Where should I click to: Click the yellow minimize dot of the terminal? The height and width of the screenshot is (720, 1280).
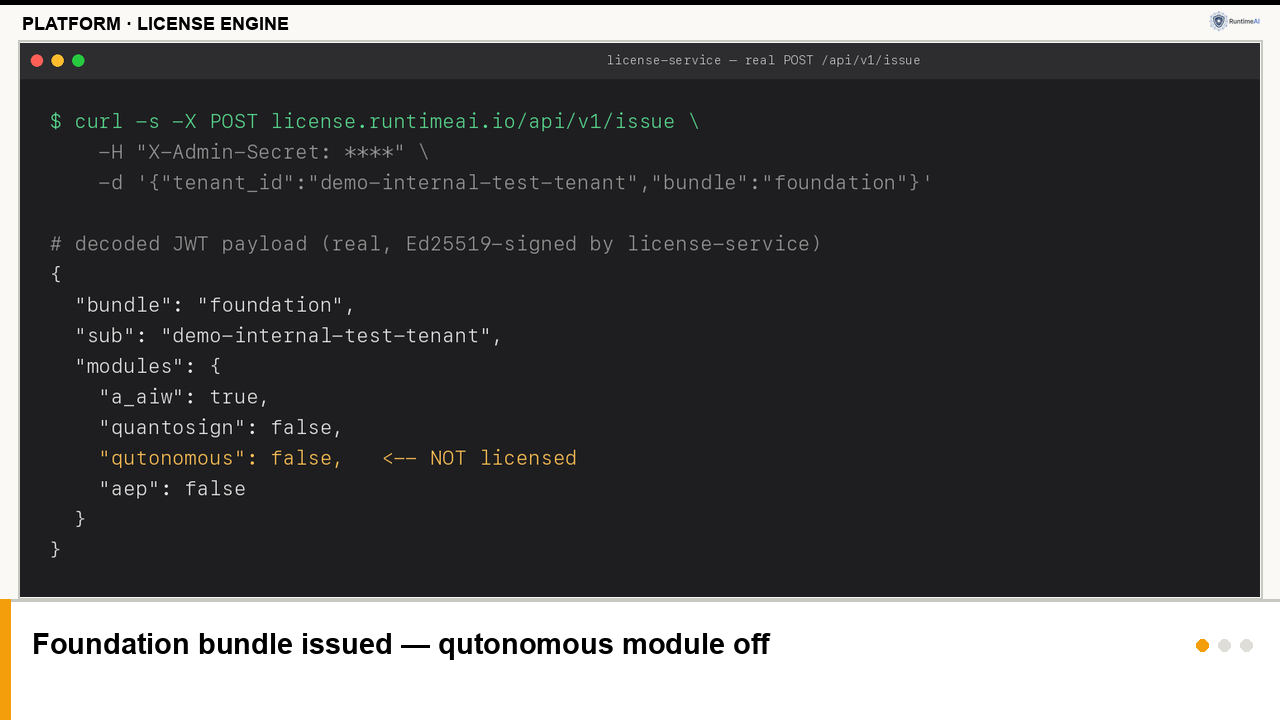point(58,61)
